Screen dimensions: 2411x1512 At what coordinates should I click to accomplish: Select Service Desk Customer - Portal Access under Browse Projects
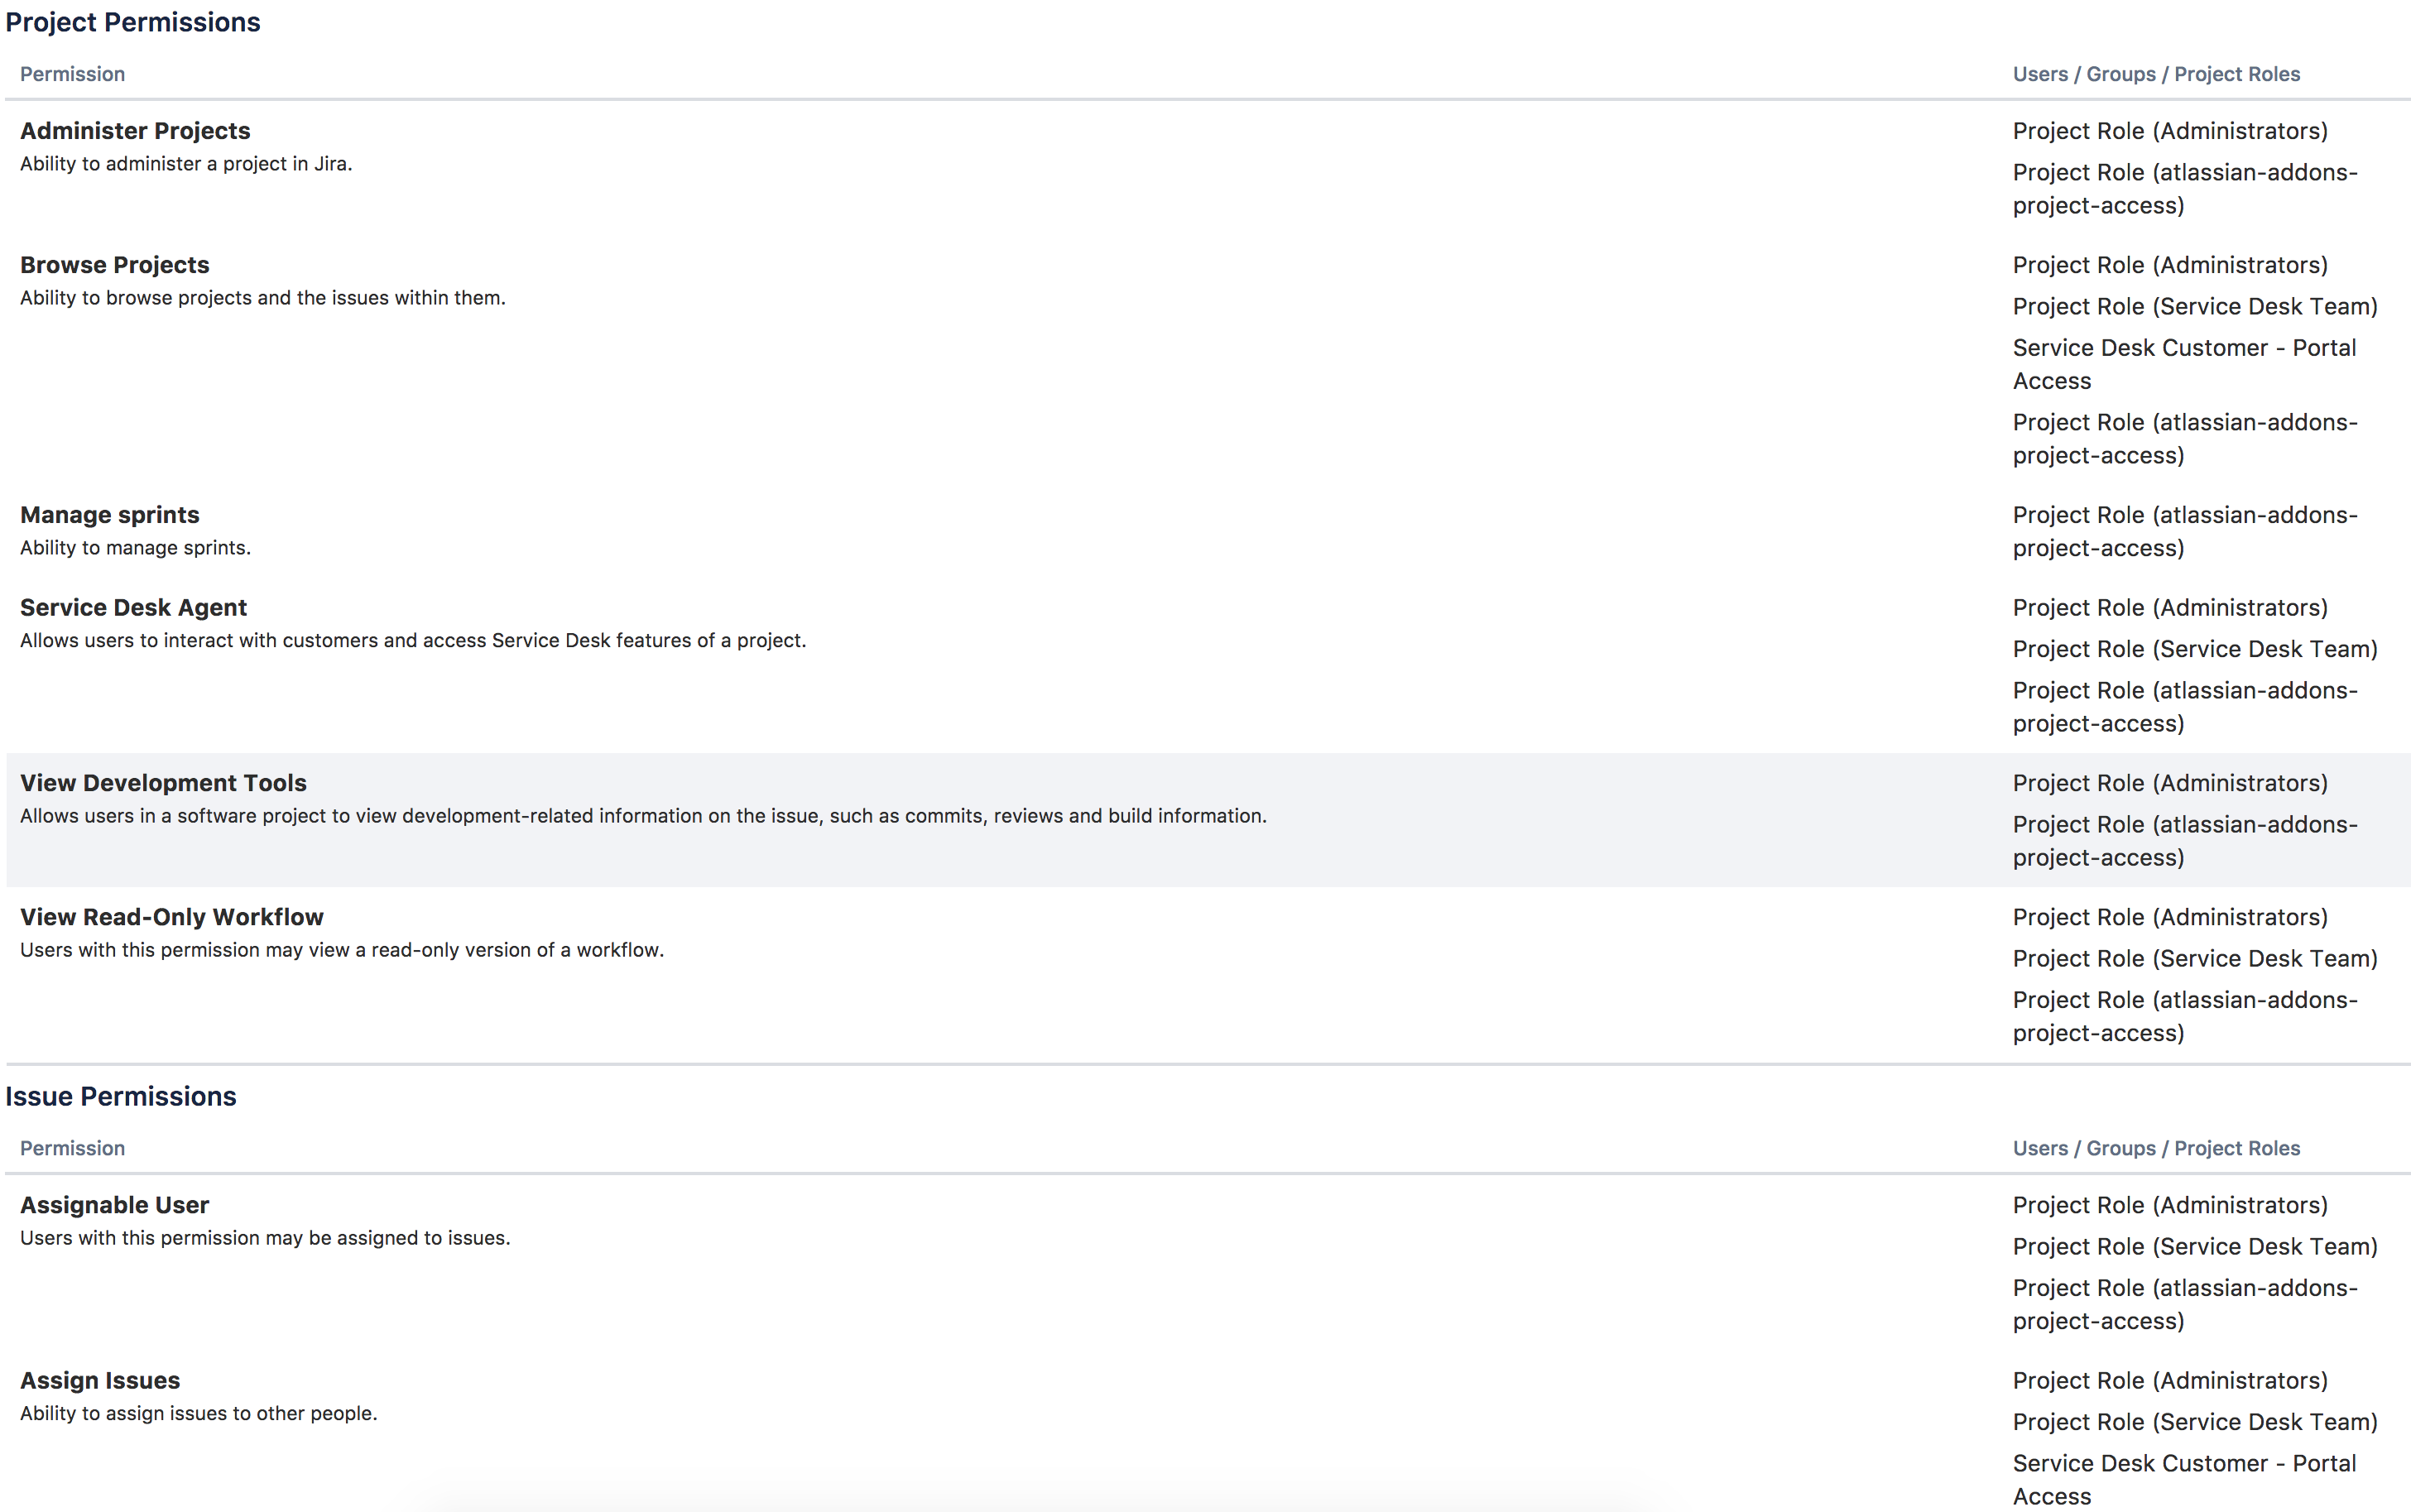pos(2184,364)
